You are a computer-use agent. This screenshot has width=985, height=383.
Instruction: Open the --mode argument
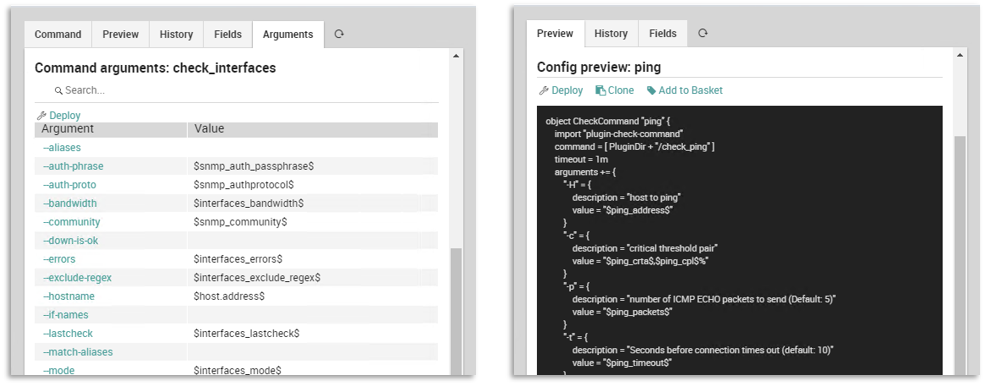58,370
